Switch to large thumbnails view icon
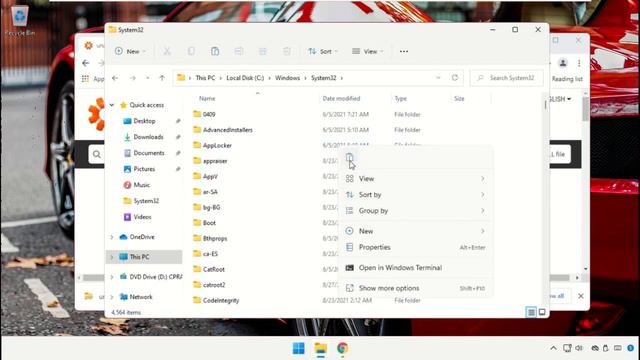This screenshot has height=360, width=640. tap(542, 312)
